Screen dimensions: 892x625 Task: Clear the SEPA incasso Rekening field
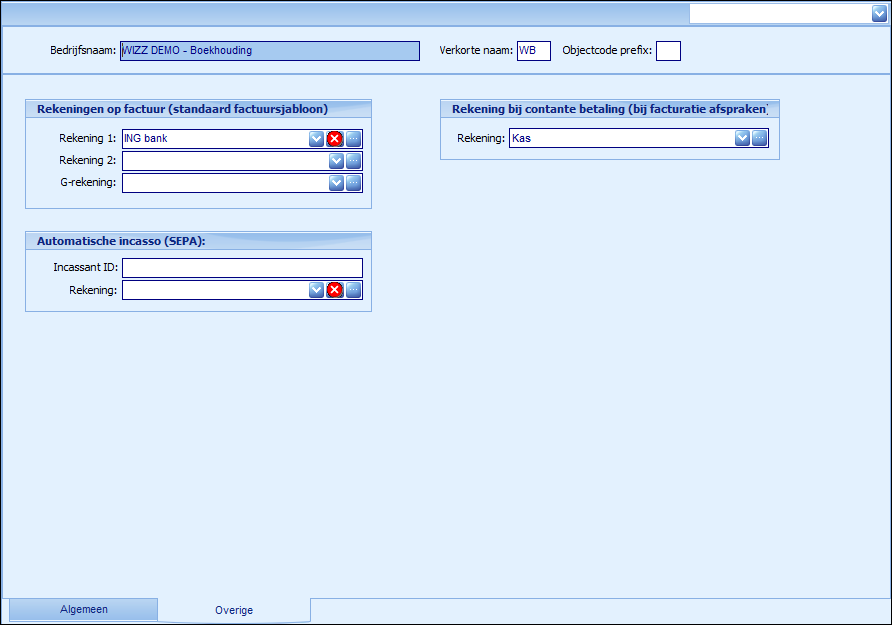tap(335, 290)
